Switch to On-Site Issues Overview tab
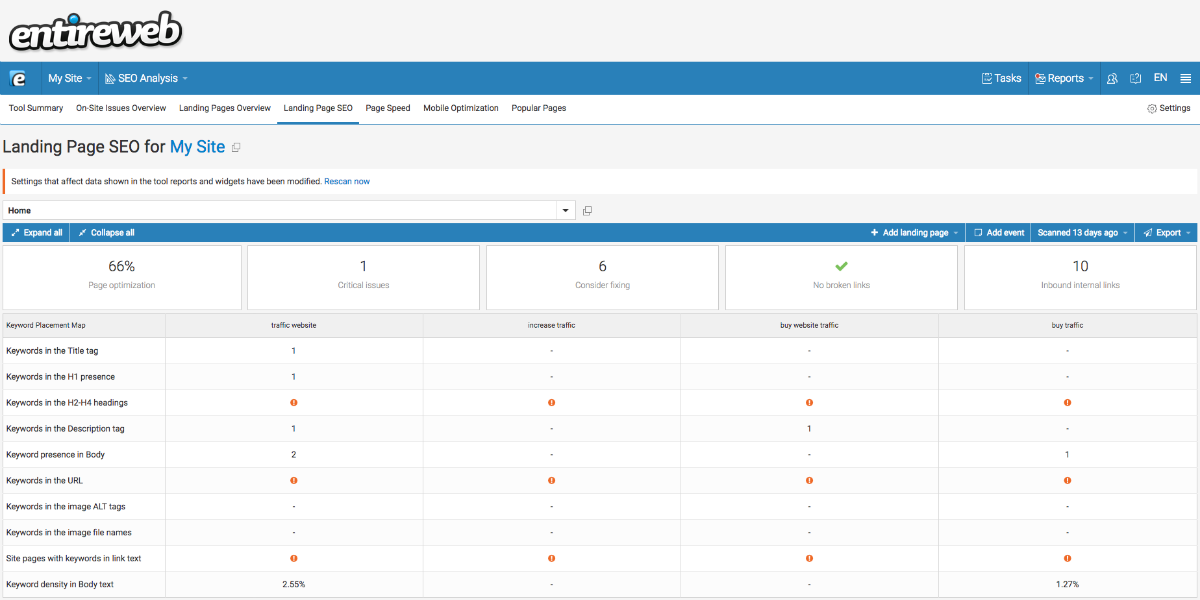 [x=121, y=108]
